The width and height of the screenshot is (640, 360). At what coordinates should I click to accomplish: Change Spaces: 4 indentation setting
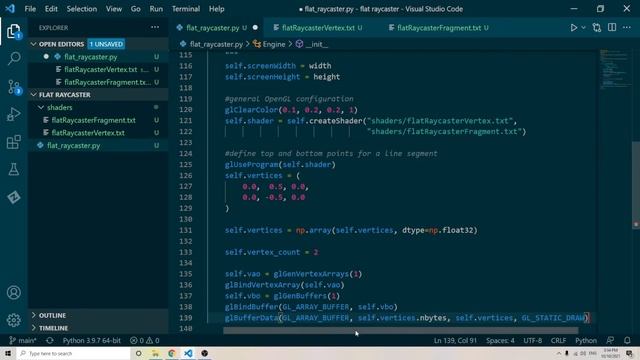point(500,340)
